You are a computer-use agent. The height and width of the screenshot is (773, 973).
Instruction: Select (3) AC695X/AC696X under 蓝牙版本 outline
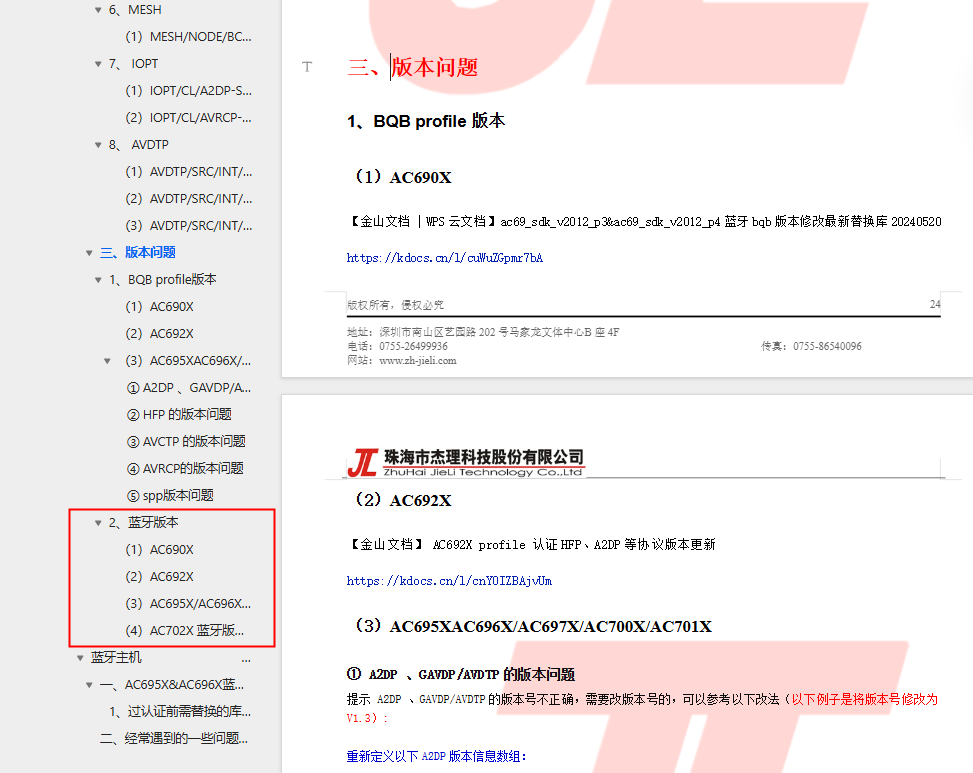pos(188,604)
